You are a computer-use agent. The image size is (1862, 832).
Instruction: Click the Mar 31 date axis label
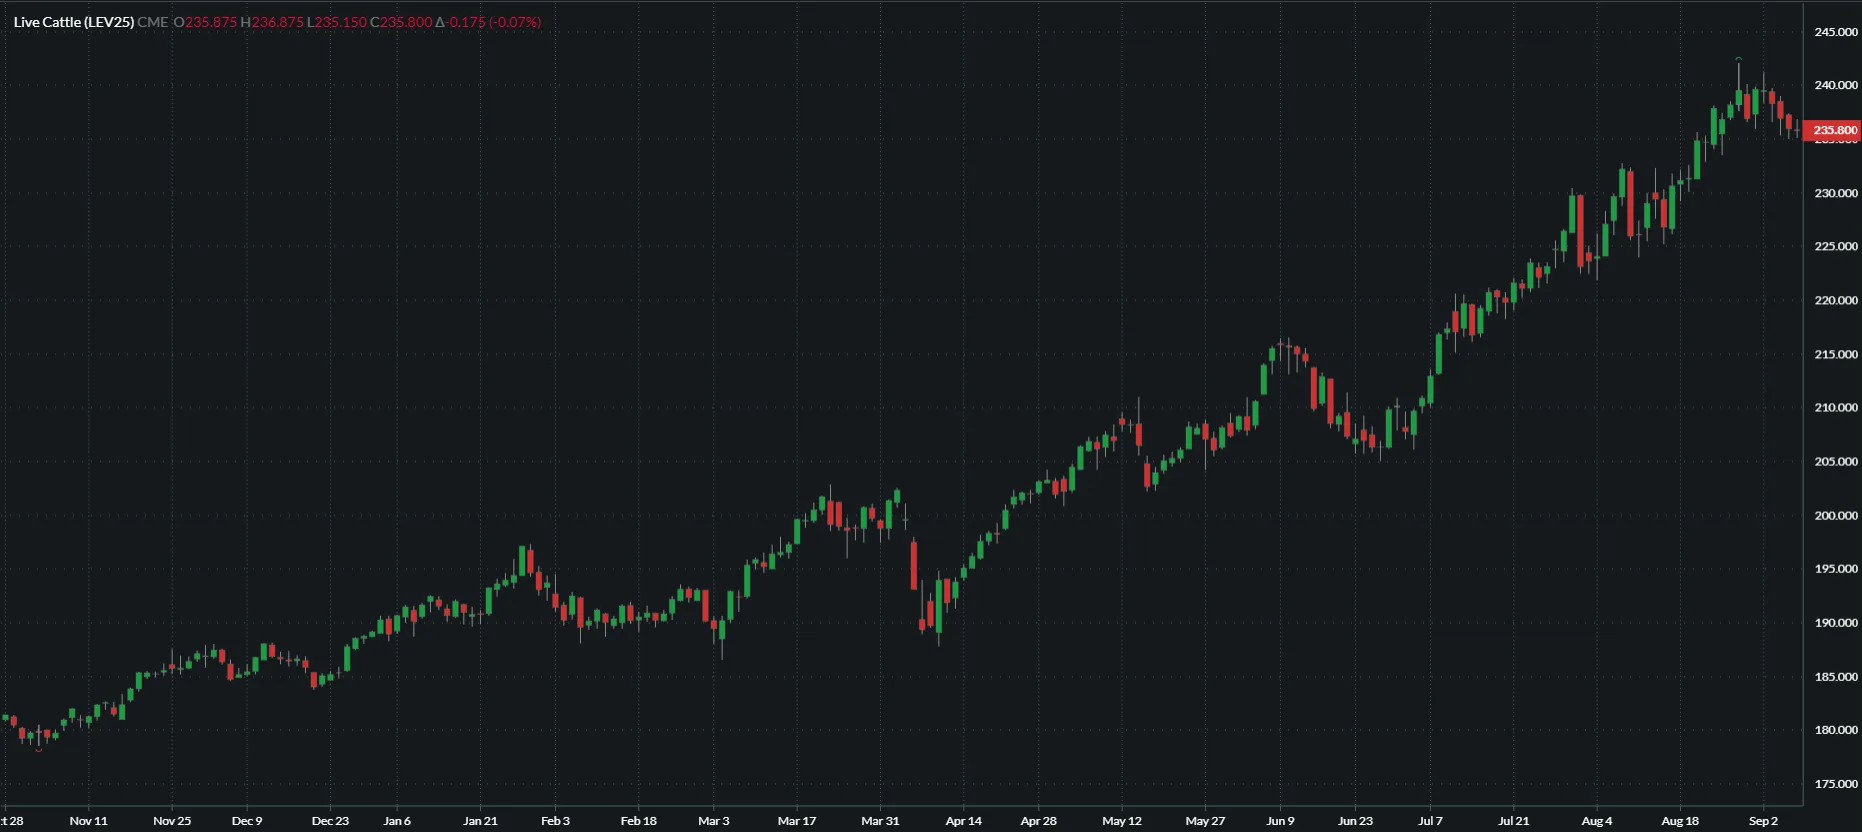(880, 821)
